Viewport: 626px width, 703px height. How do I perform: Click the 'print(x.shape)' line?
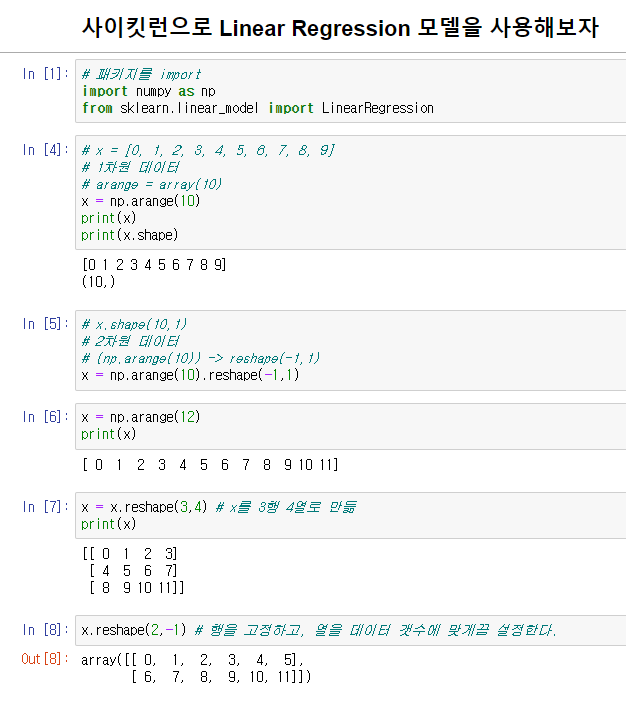pyautogui.click(x=130, y=235)
